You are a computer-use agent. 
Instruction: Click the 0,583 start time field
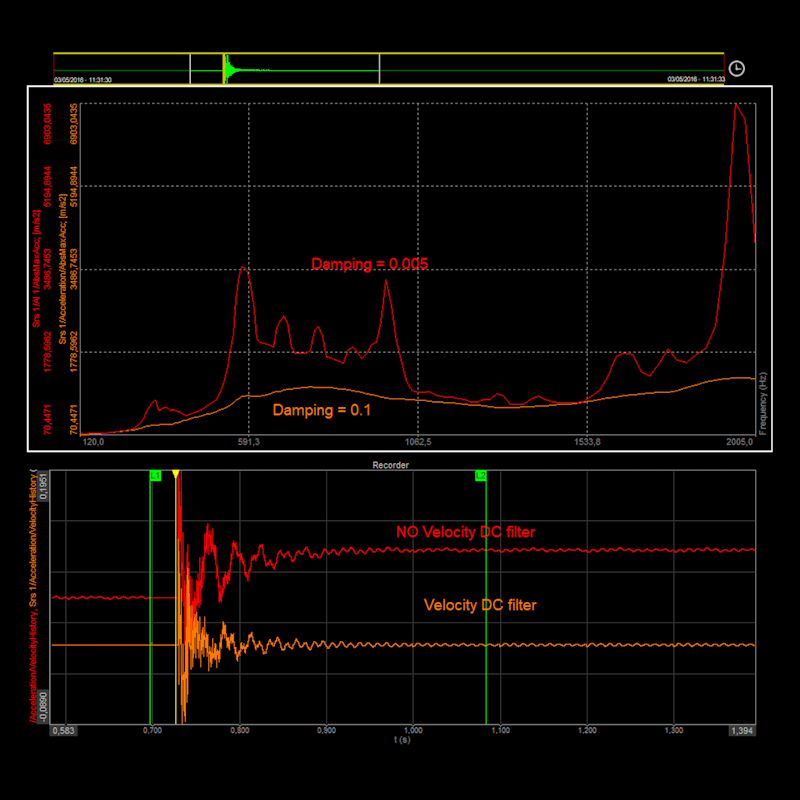(62, 731)
